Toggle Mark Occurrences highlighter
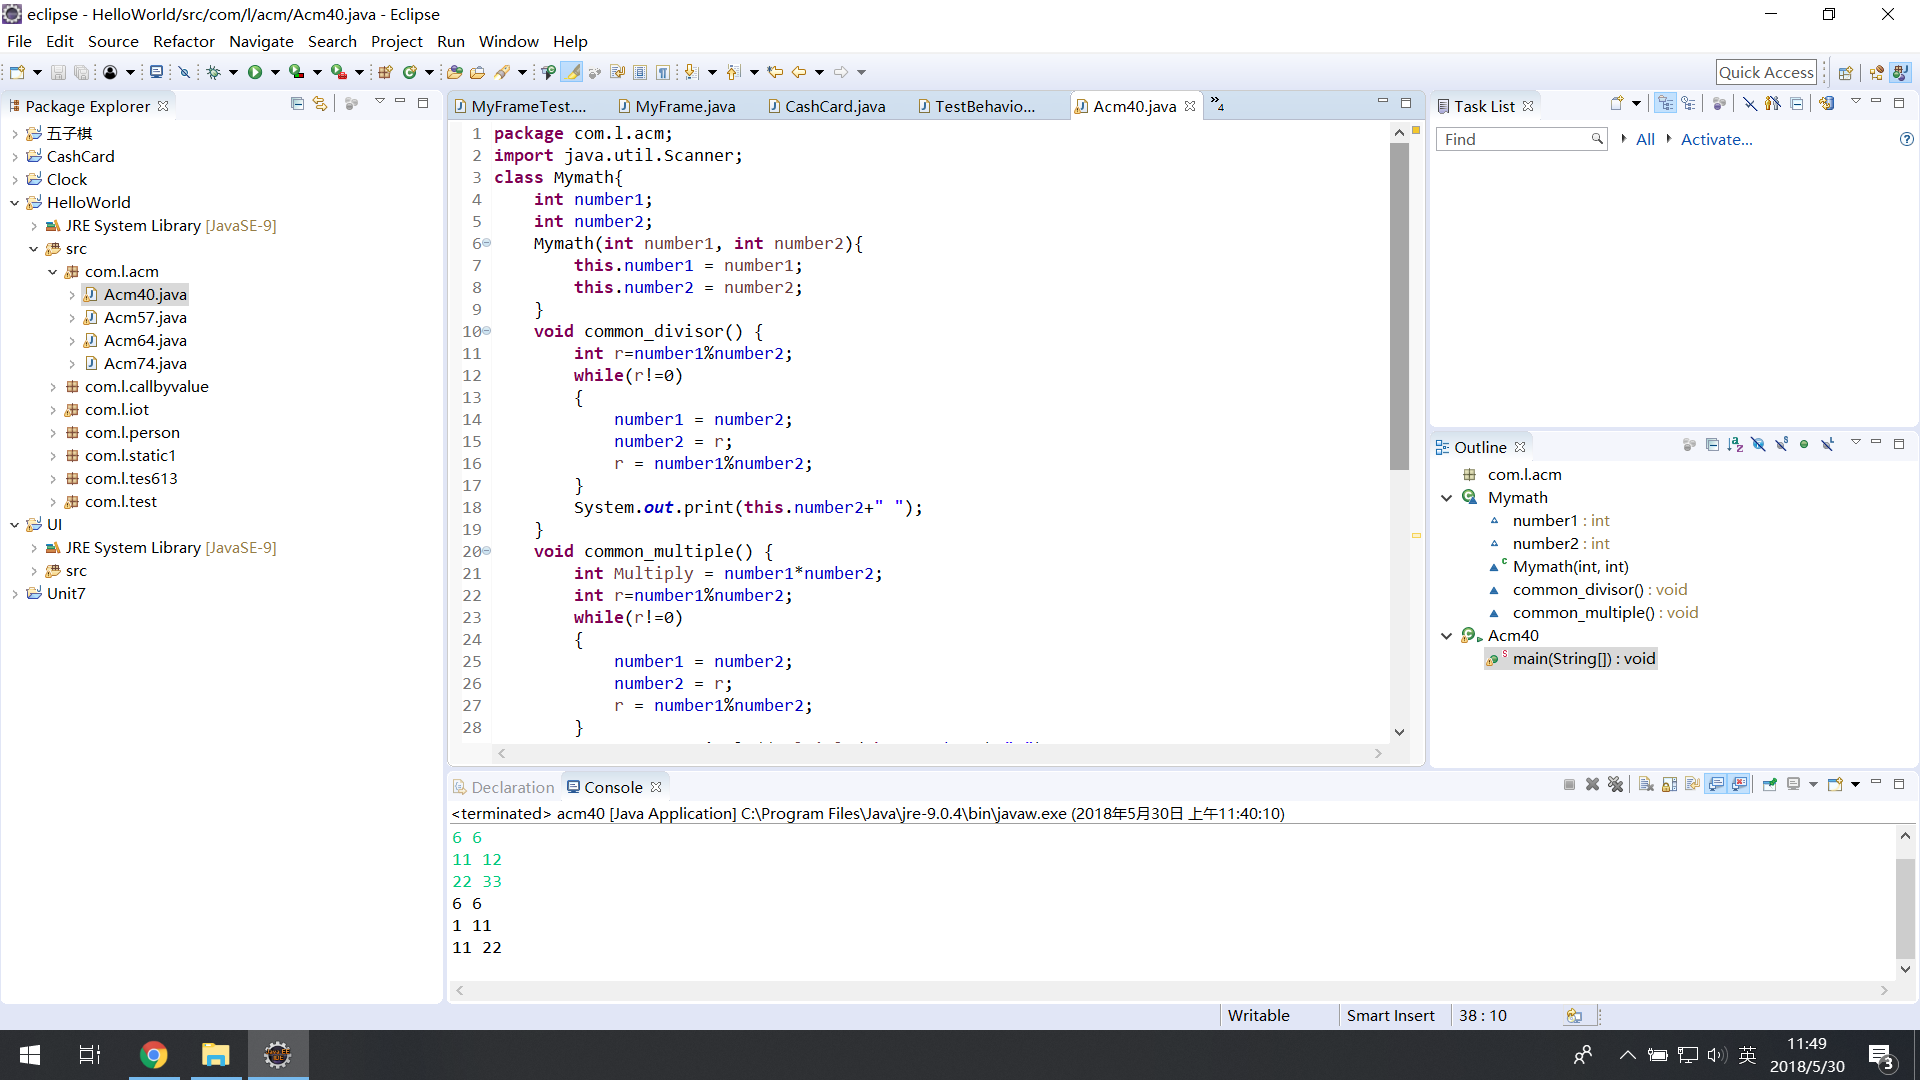The width and height of the screenshot is (1920, 1080). 572,72
